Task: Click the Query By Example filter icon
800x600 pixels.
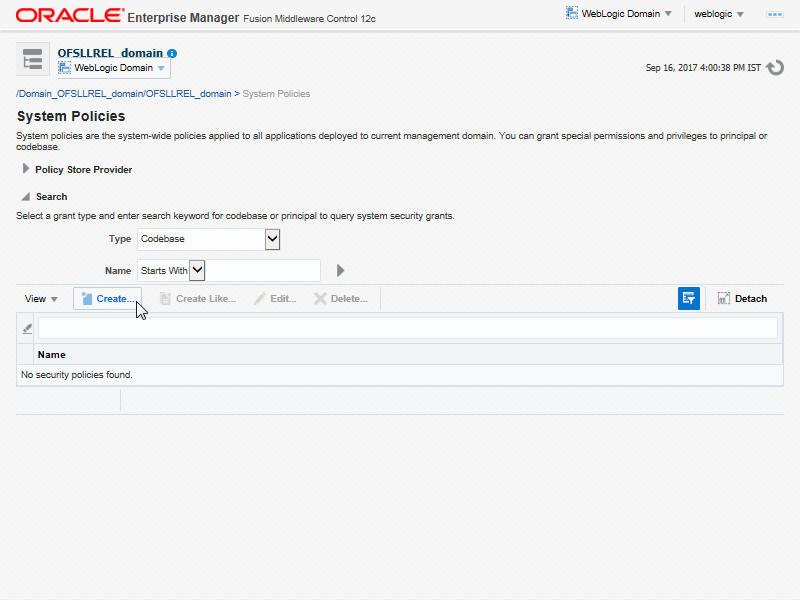Action: (688, 298)
